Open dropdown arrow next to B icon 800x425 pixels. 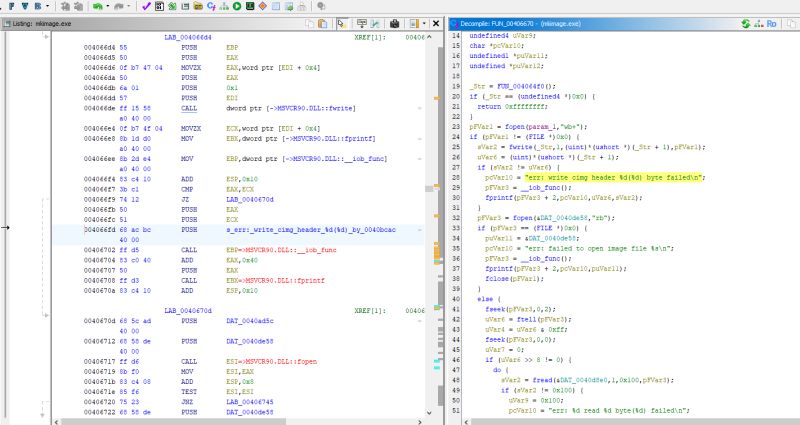(47, 7)
